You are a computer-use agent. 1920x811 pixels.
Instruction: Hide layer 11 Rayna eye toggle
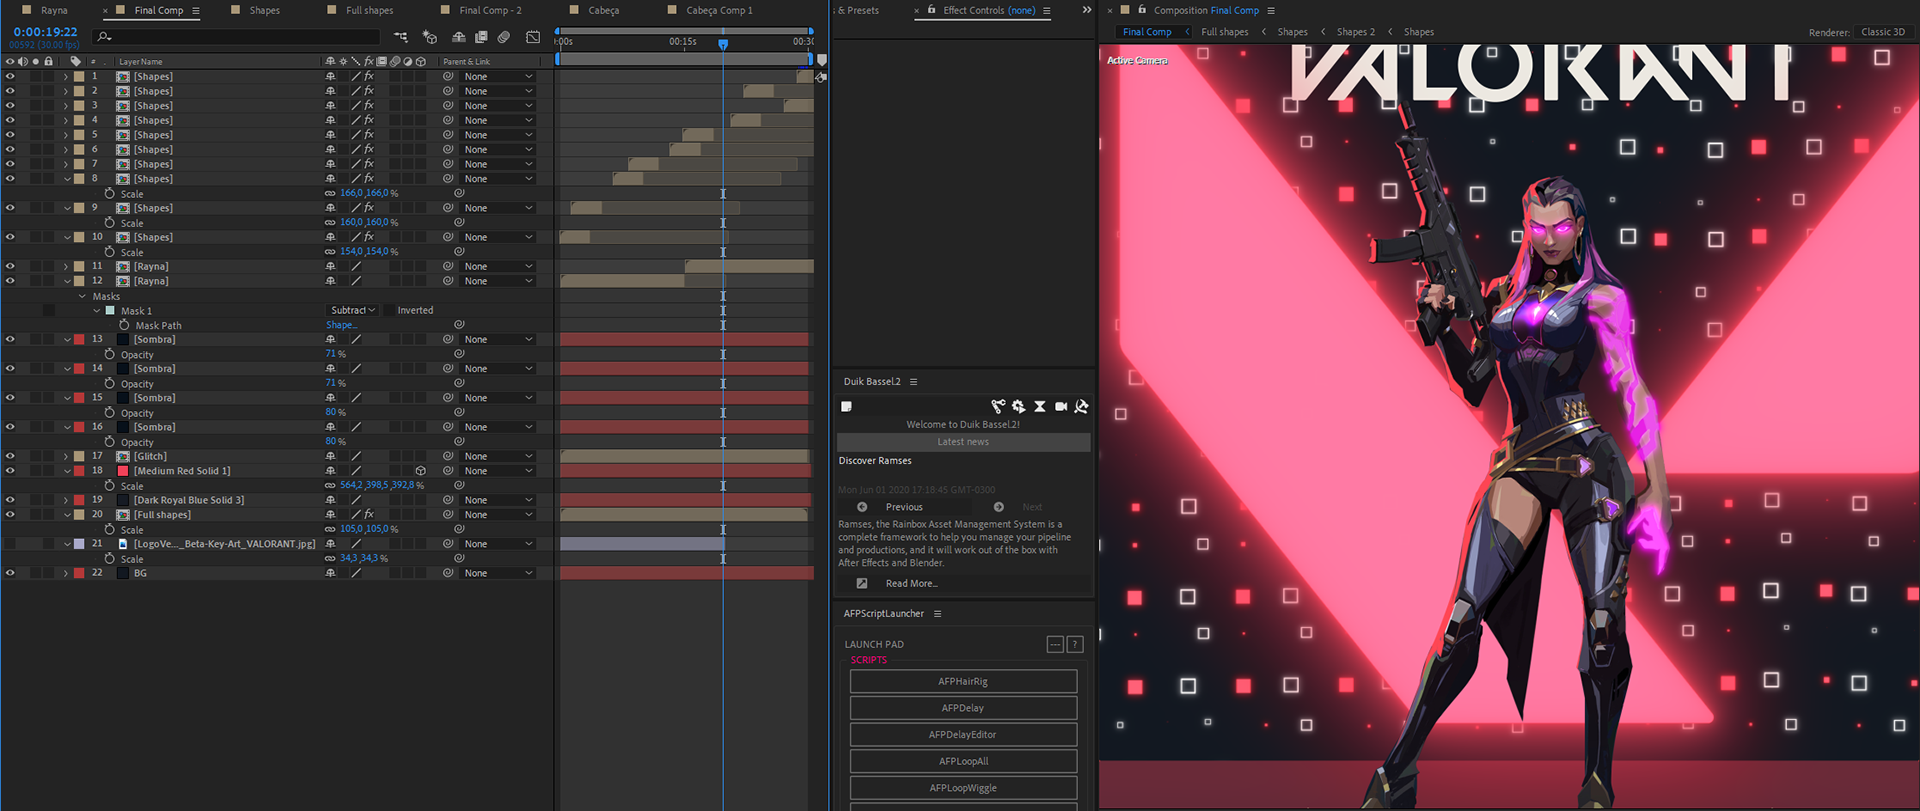10,266
